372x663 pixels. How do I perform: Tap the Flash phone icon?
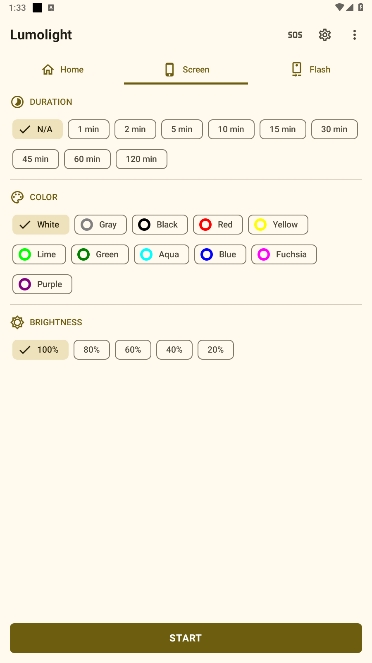297,69
